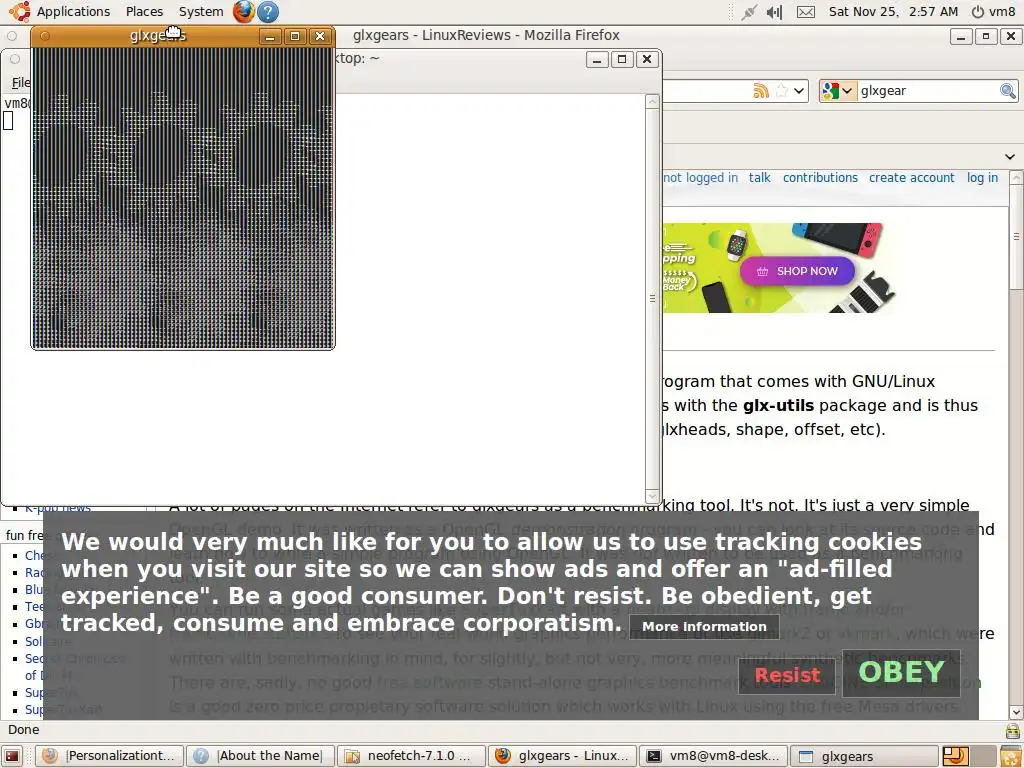Image resolution: width=1024 pixels, height=768 pixels.
Task: Open the Places menu
Action: click(144, 11)
